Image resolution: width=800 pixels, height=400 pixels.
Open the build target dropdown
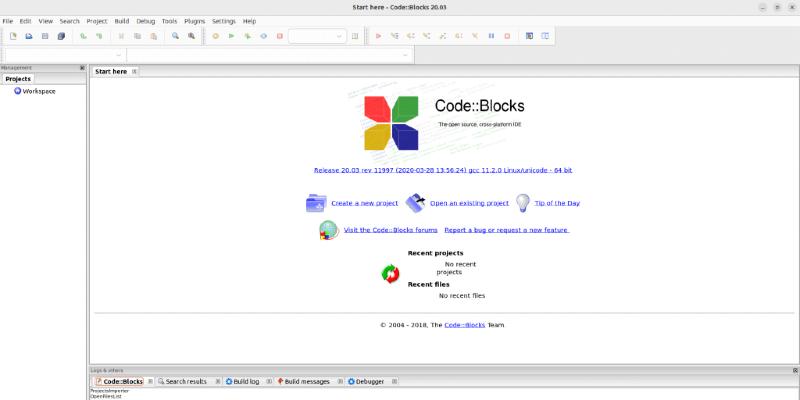pyautogui.click(x=339, y=36)
